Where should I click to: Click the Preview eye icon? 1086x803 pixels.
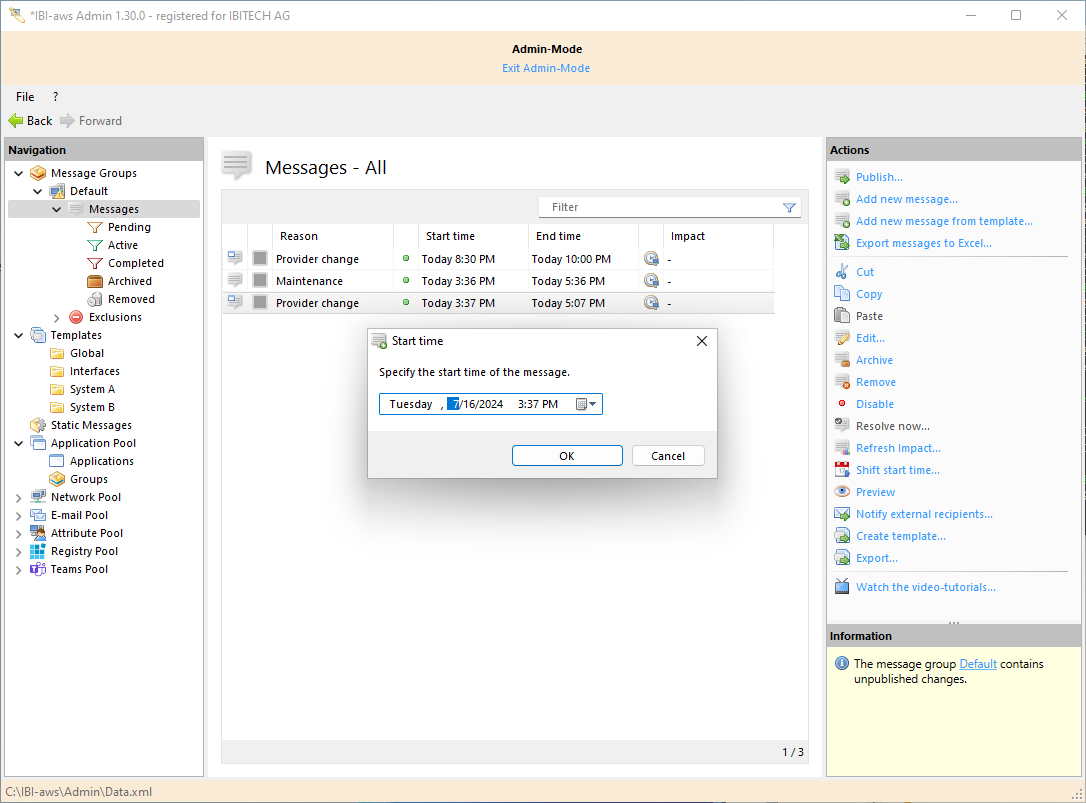click(842, 492)
